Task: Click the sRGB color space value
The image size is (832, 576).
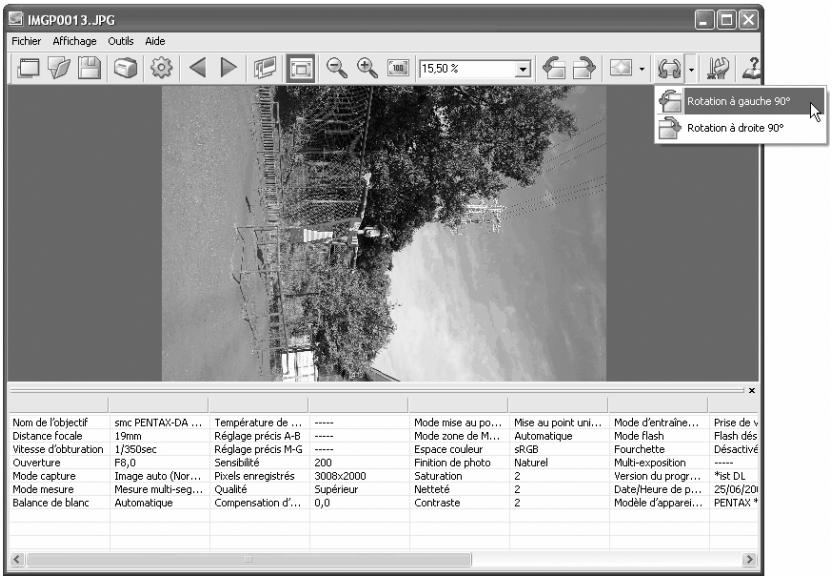Action: [x=526, y=449]
